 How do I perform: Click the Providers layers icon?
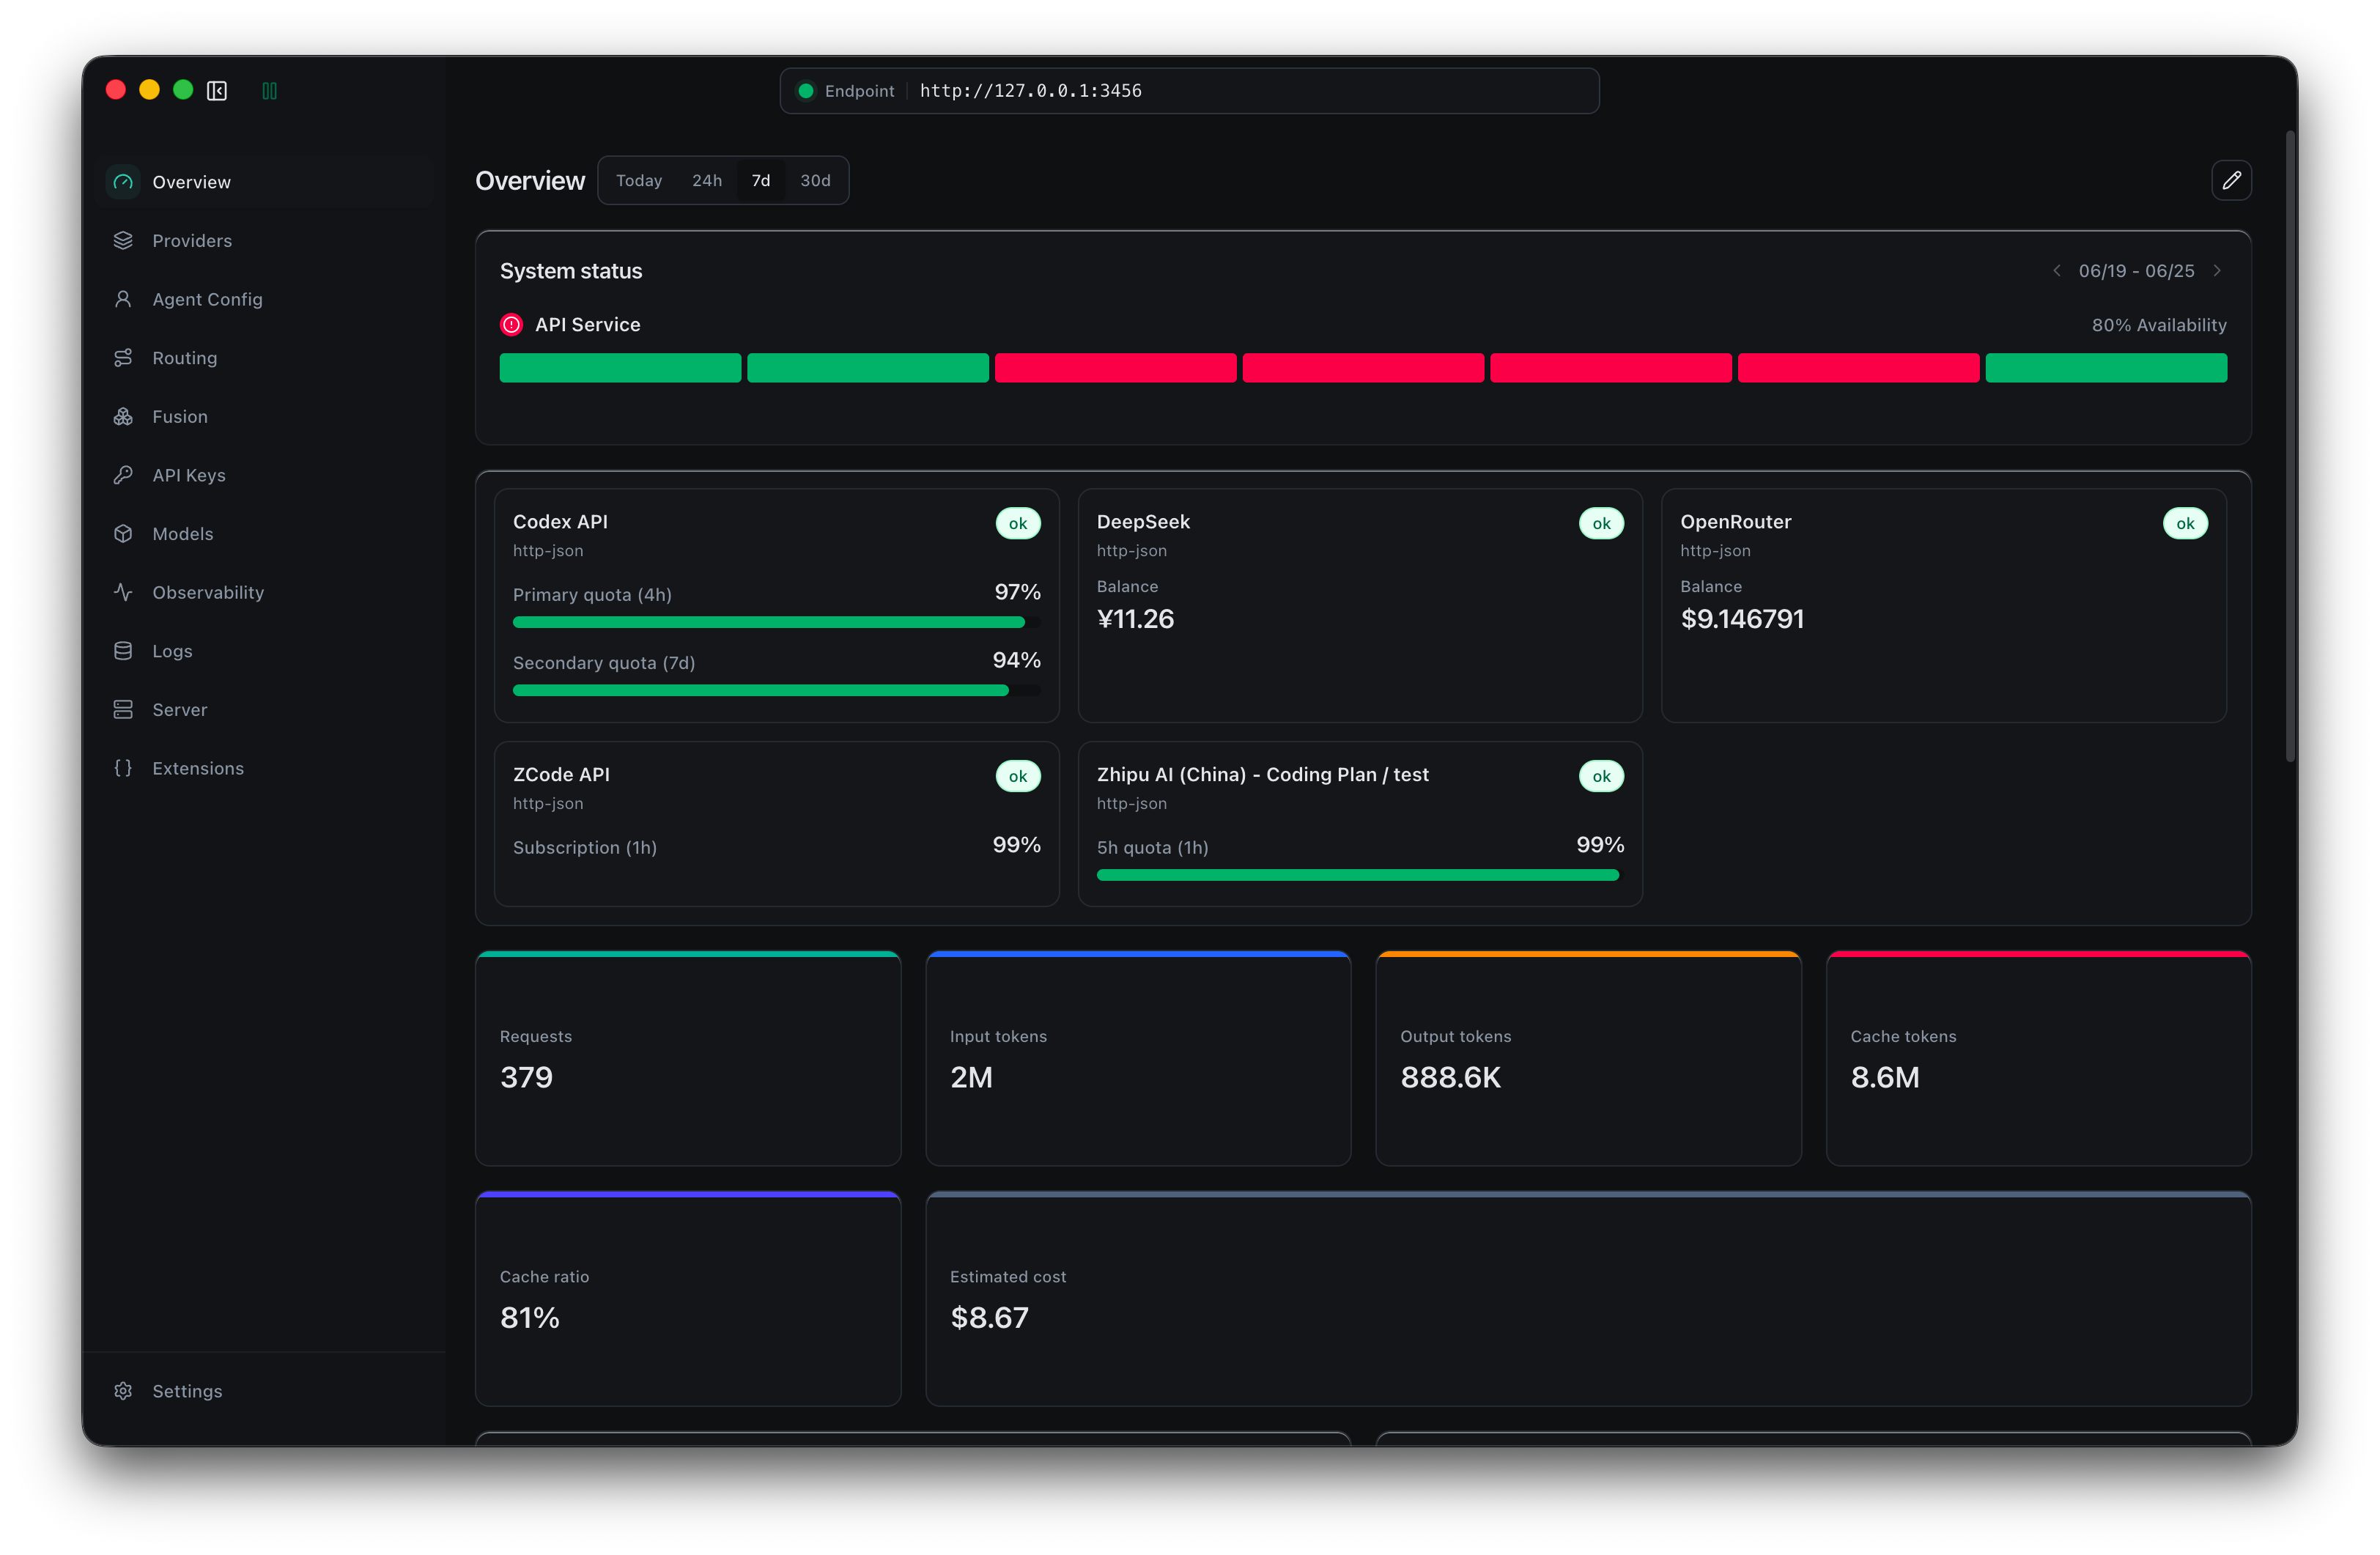click(123, 240)
